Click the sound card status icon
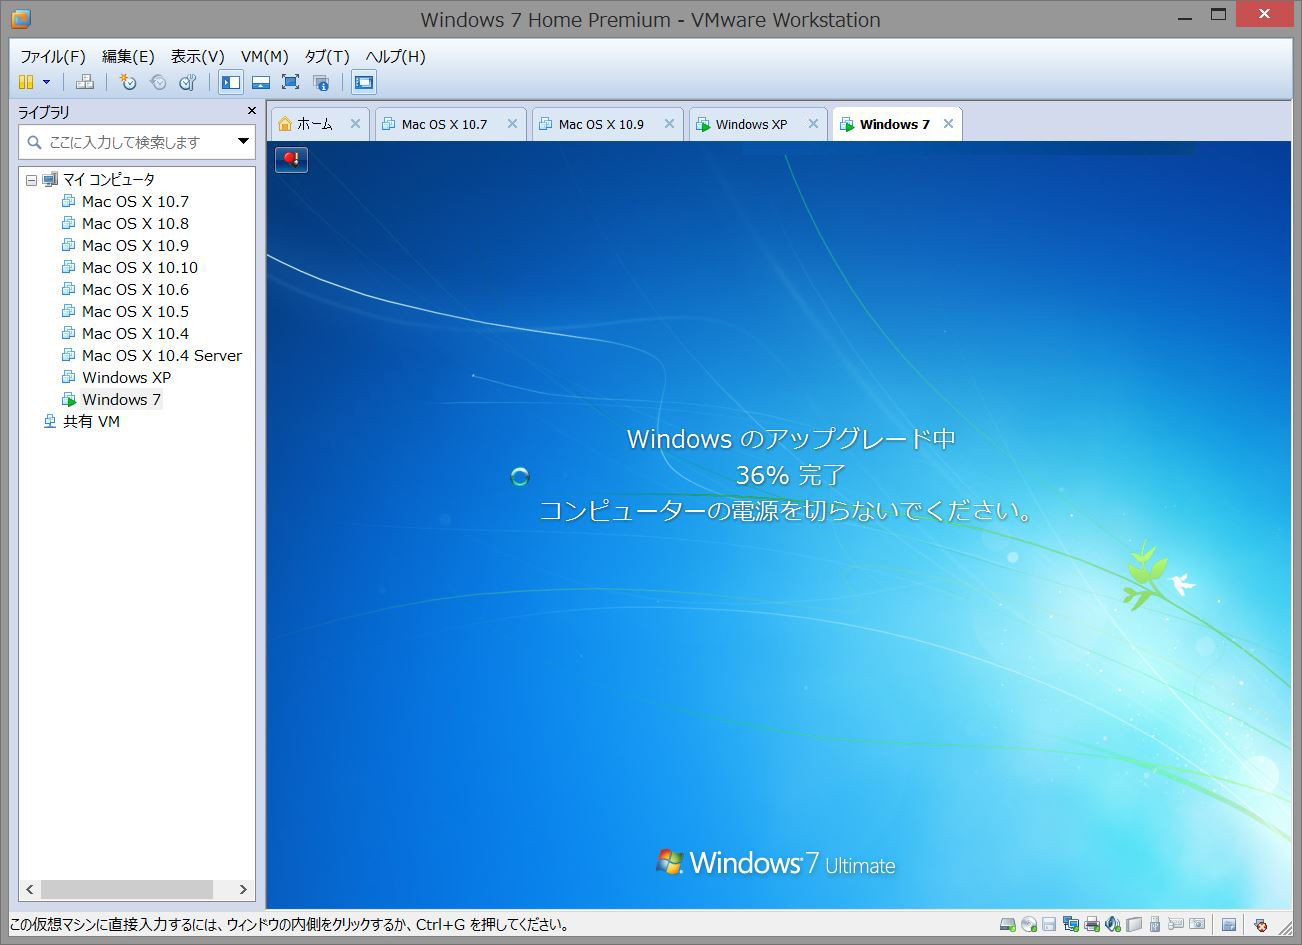Image resolution: width=1302 pixels, height=945 pixels. [x=1112, y=925]
